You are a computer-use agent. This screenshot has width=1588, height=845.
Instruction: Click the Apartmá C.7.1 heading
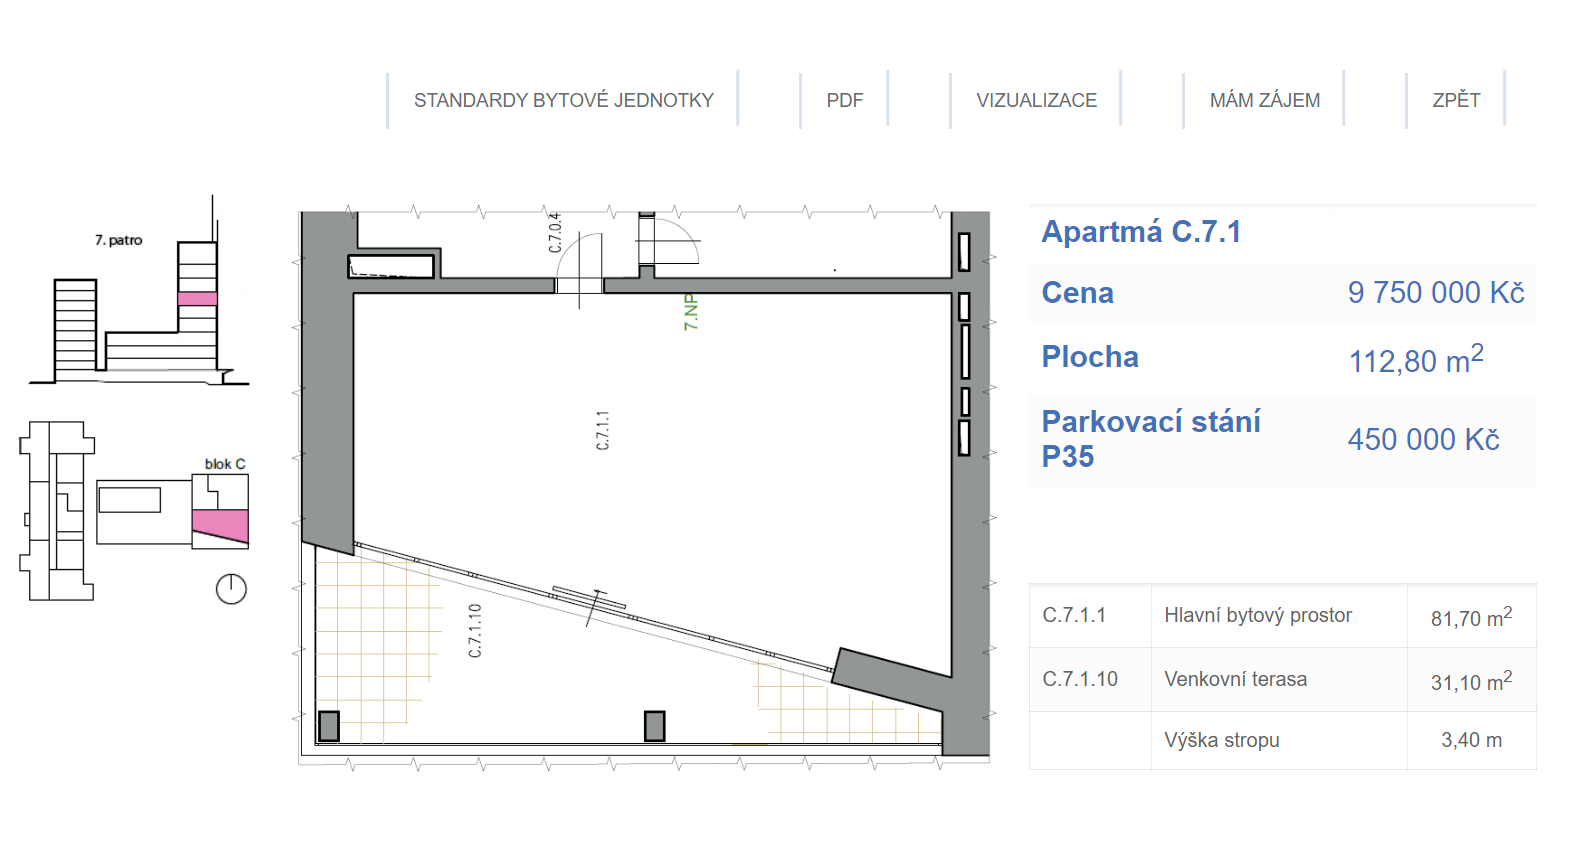[1141, 232]
